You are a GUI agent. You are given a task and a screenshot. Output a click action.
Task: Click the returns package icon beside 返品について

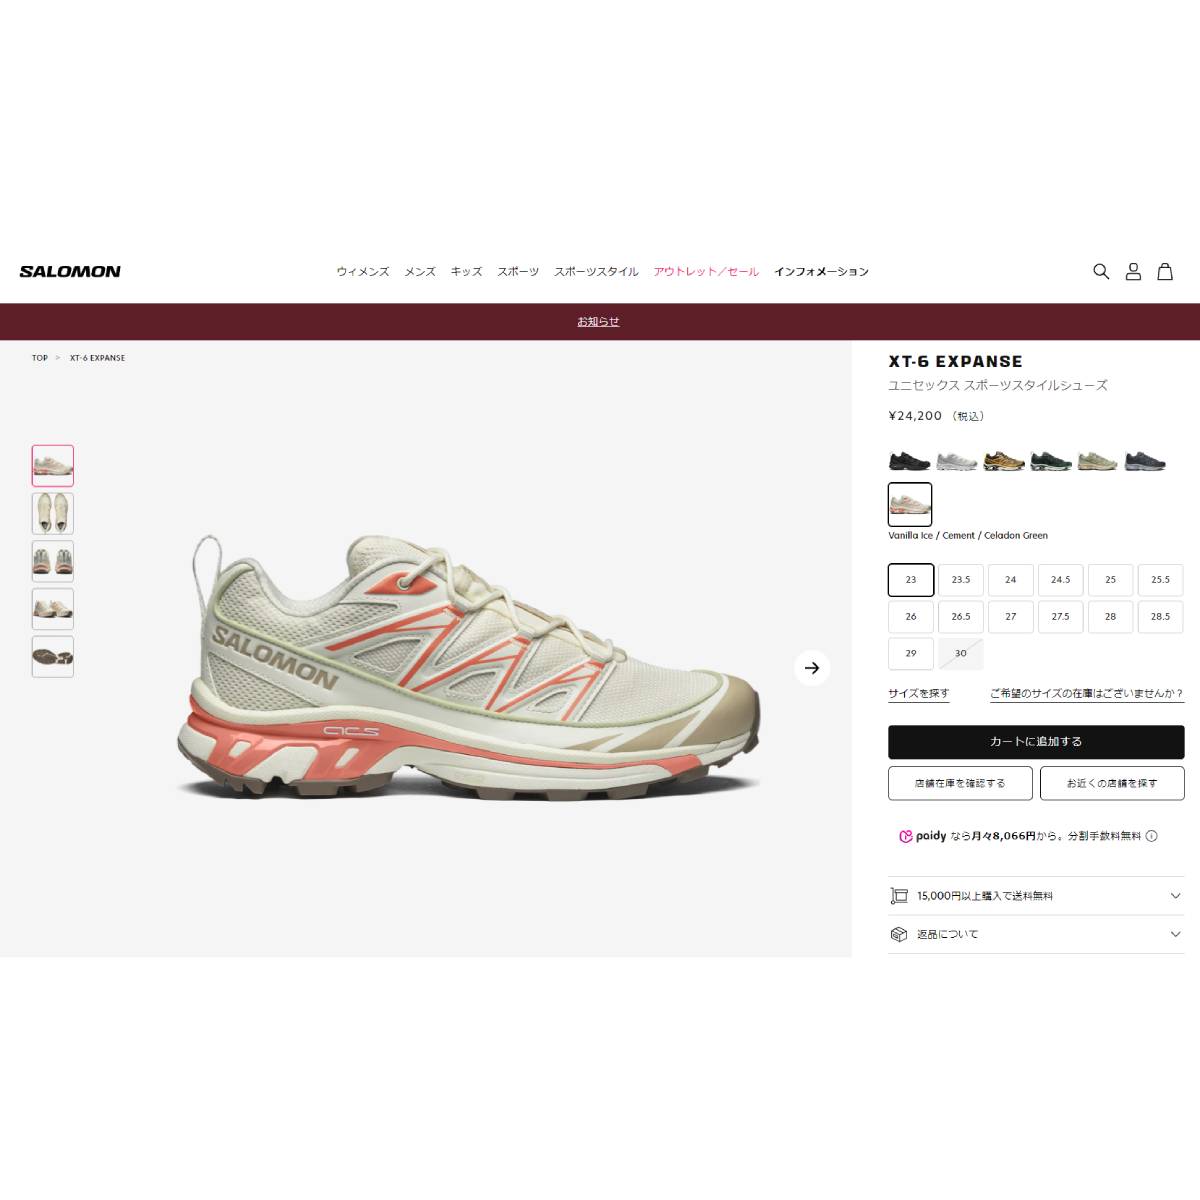tap(899, 934)
